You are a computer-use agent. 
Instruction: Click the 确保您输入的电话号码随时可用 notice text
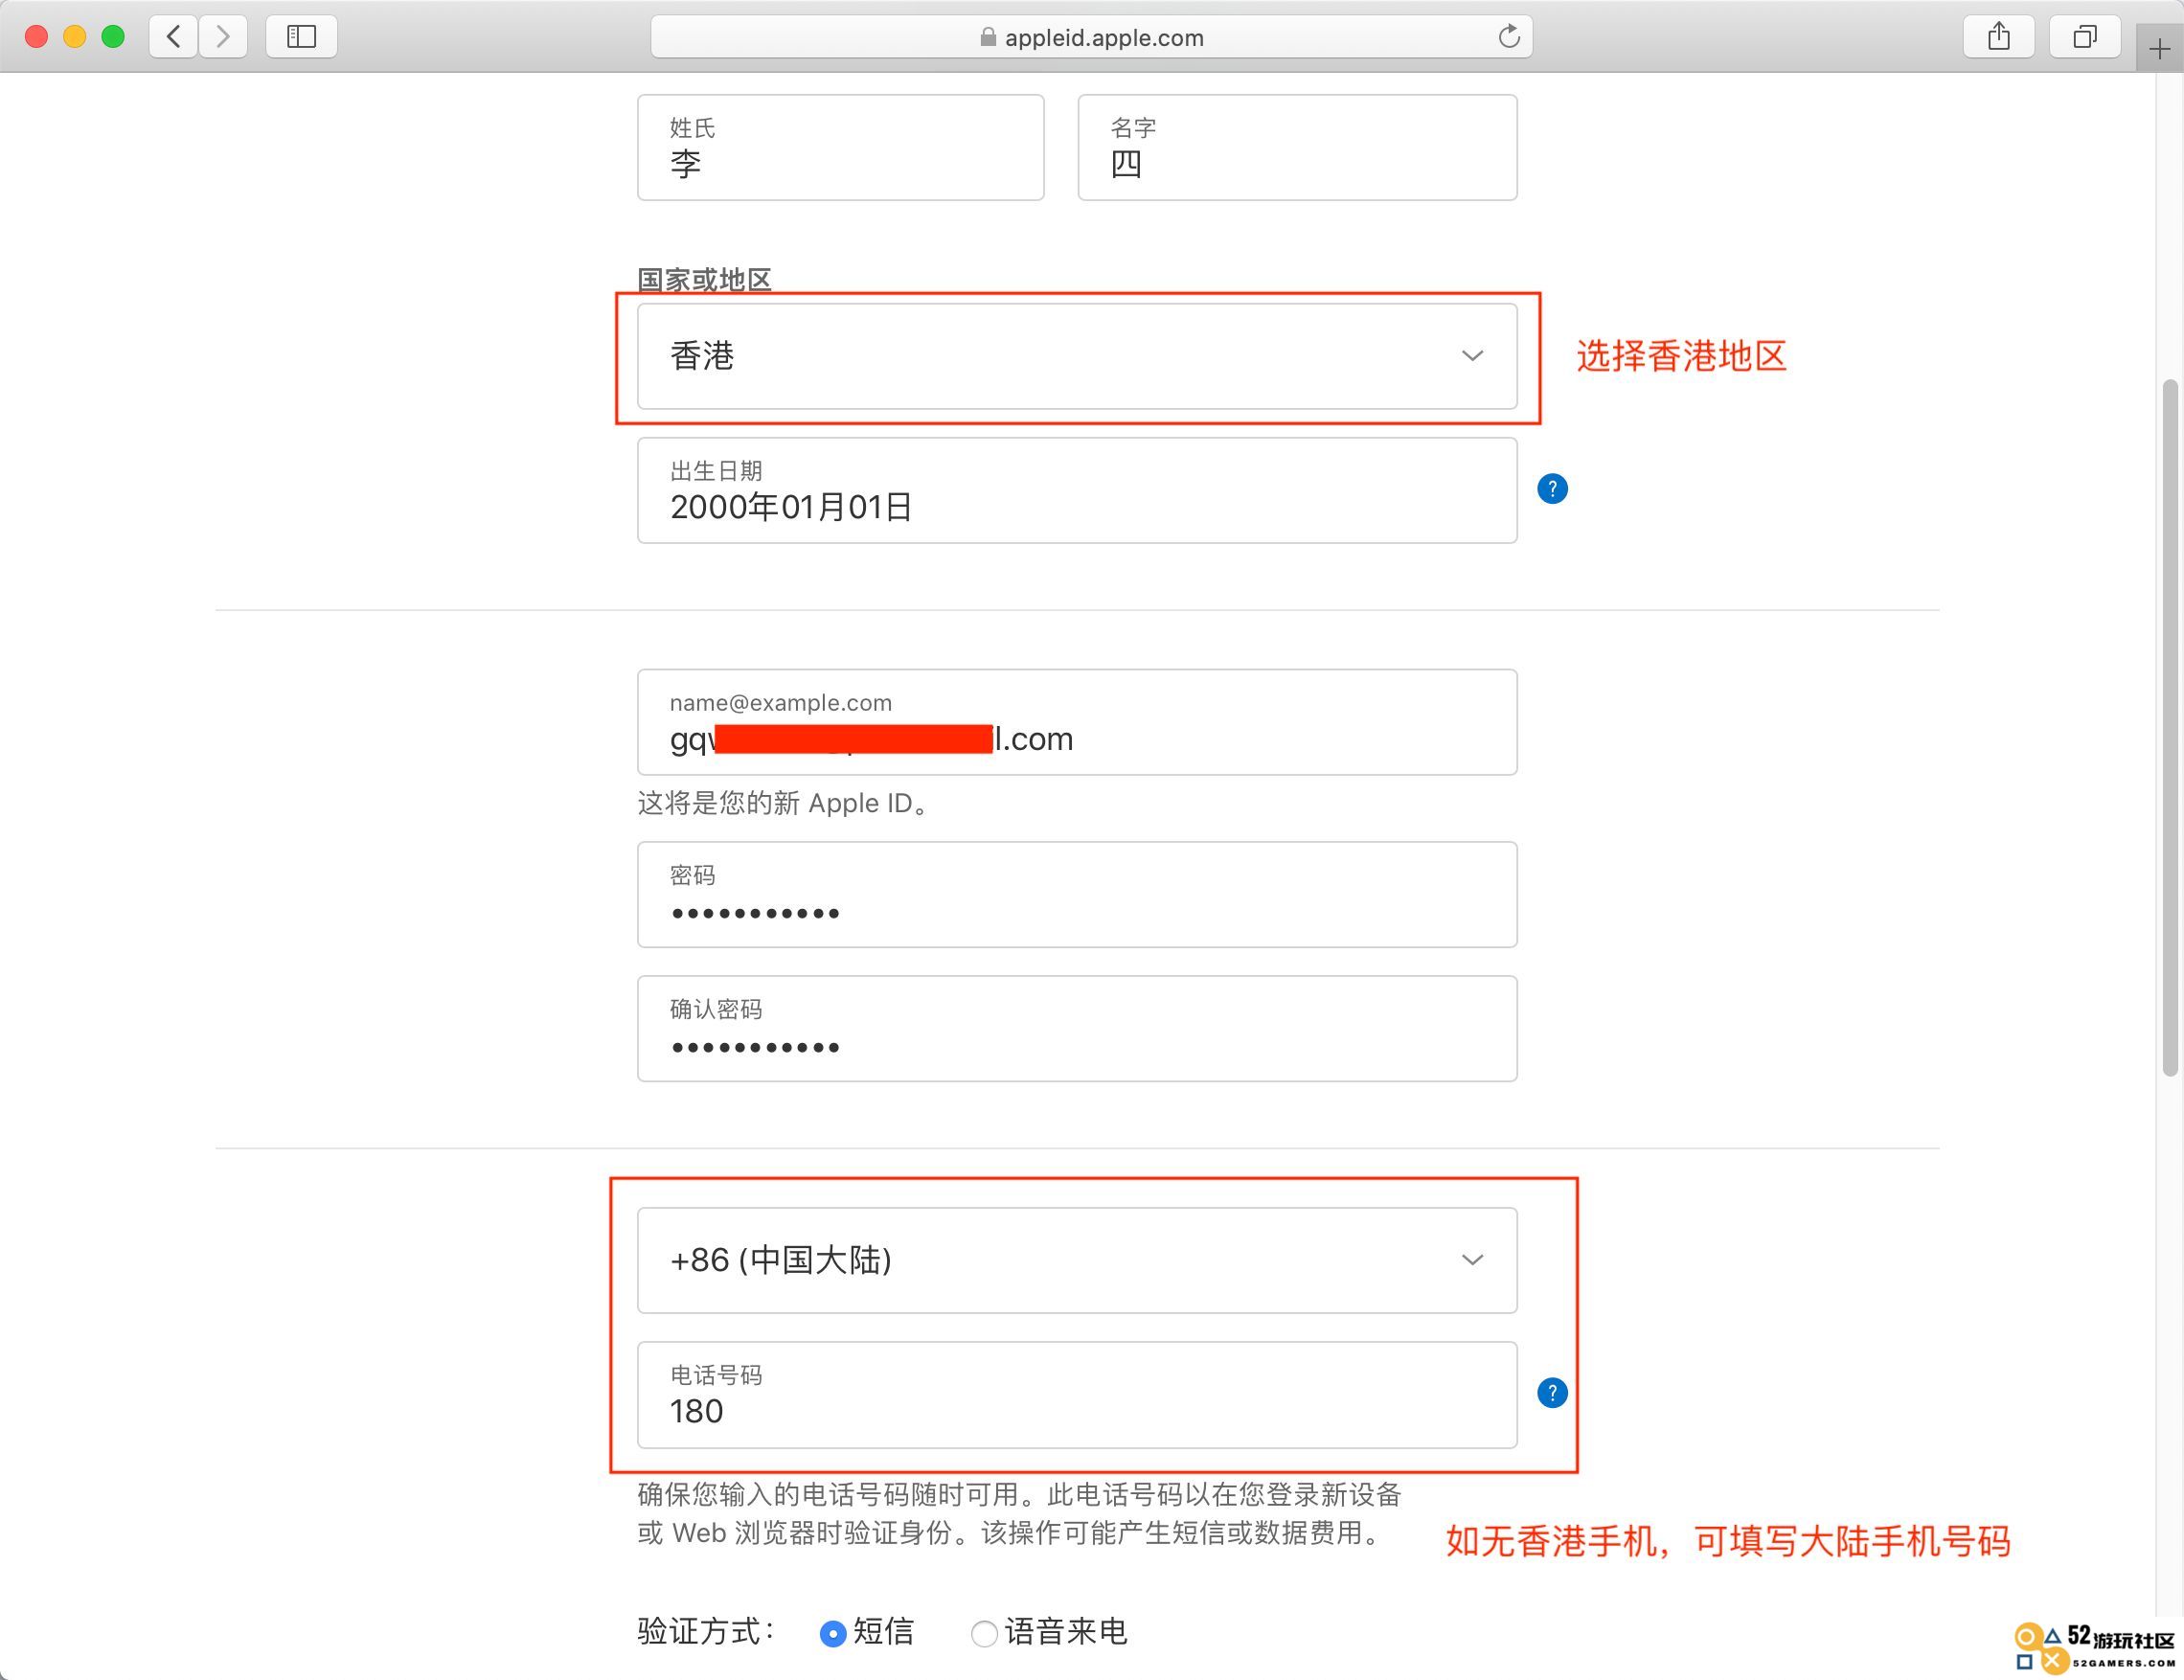tap(1020, 1513)
